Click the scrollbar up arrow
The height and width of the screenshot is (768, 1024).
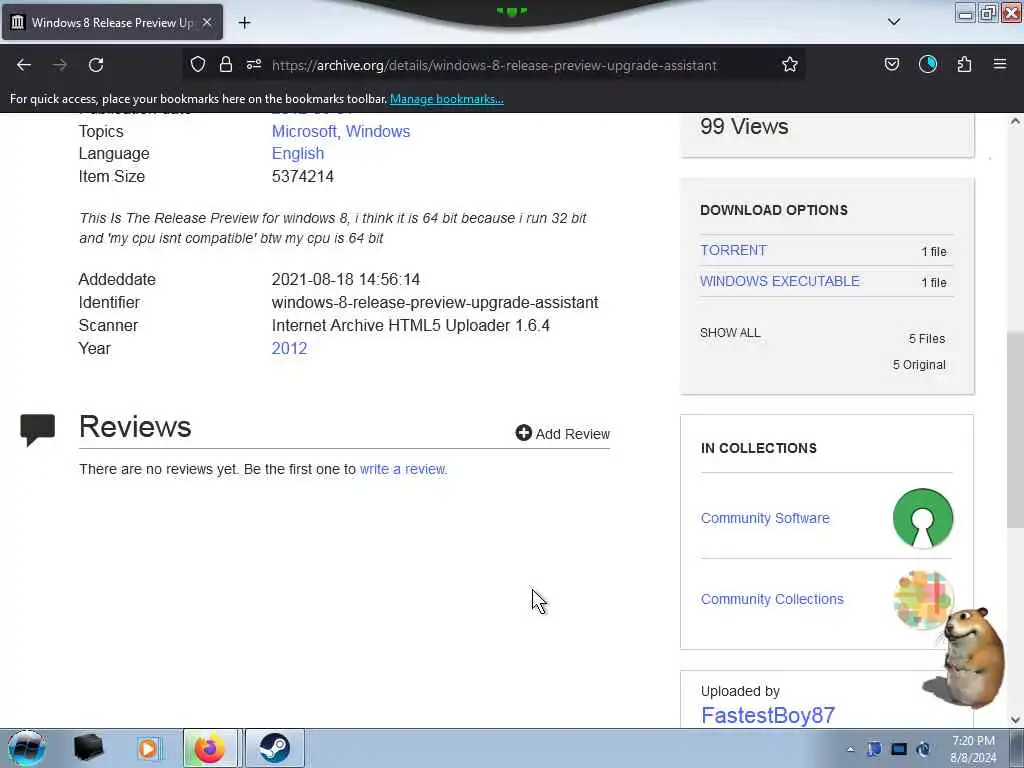1015,121
